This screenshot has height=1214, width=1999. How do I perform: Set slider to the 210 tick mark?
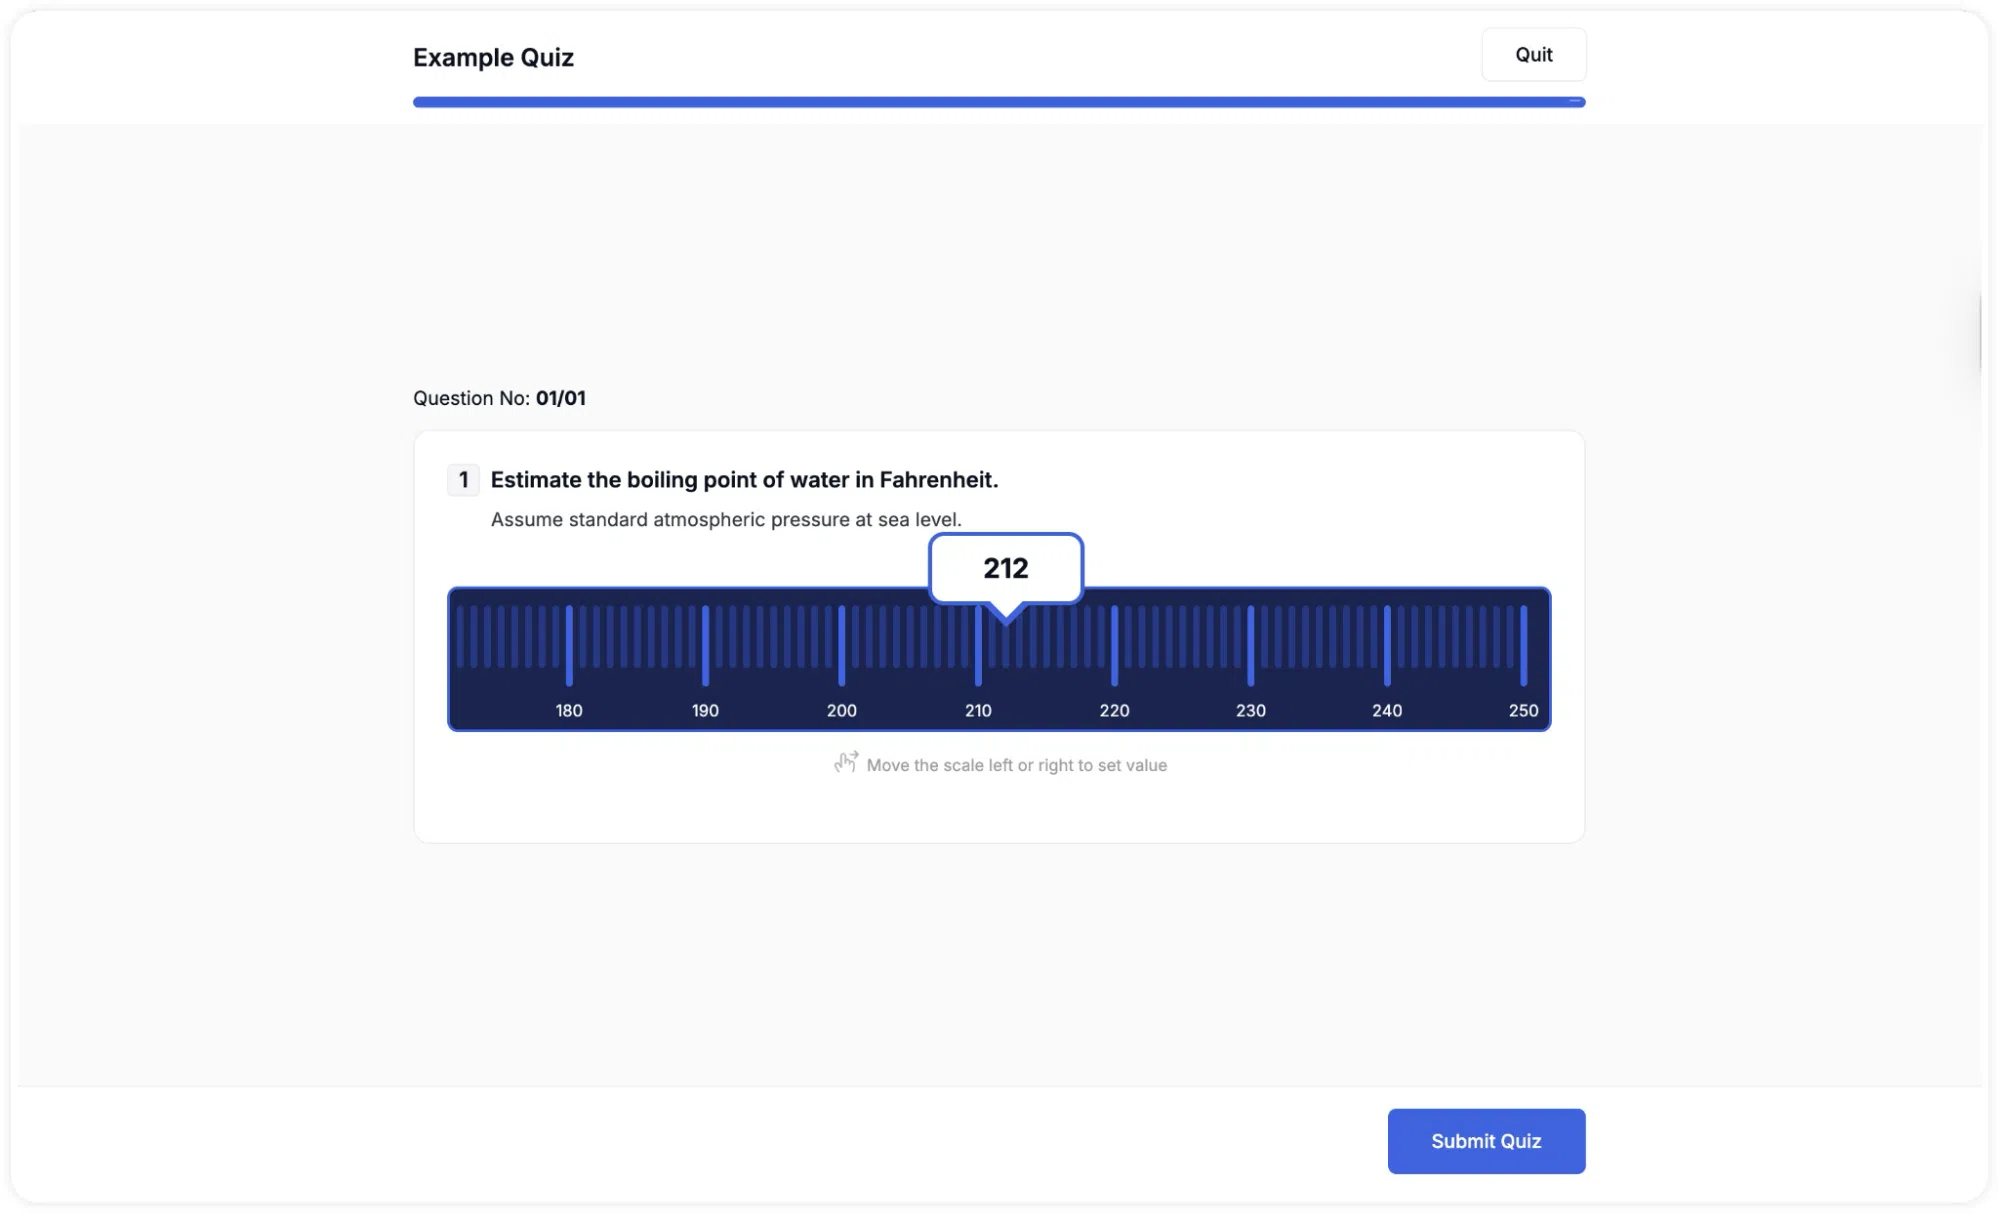978,646
